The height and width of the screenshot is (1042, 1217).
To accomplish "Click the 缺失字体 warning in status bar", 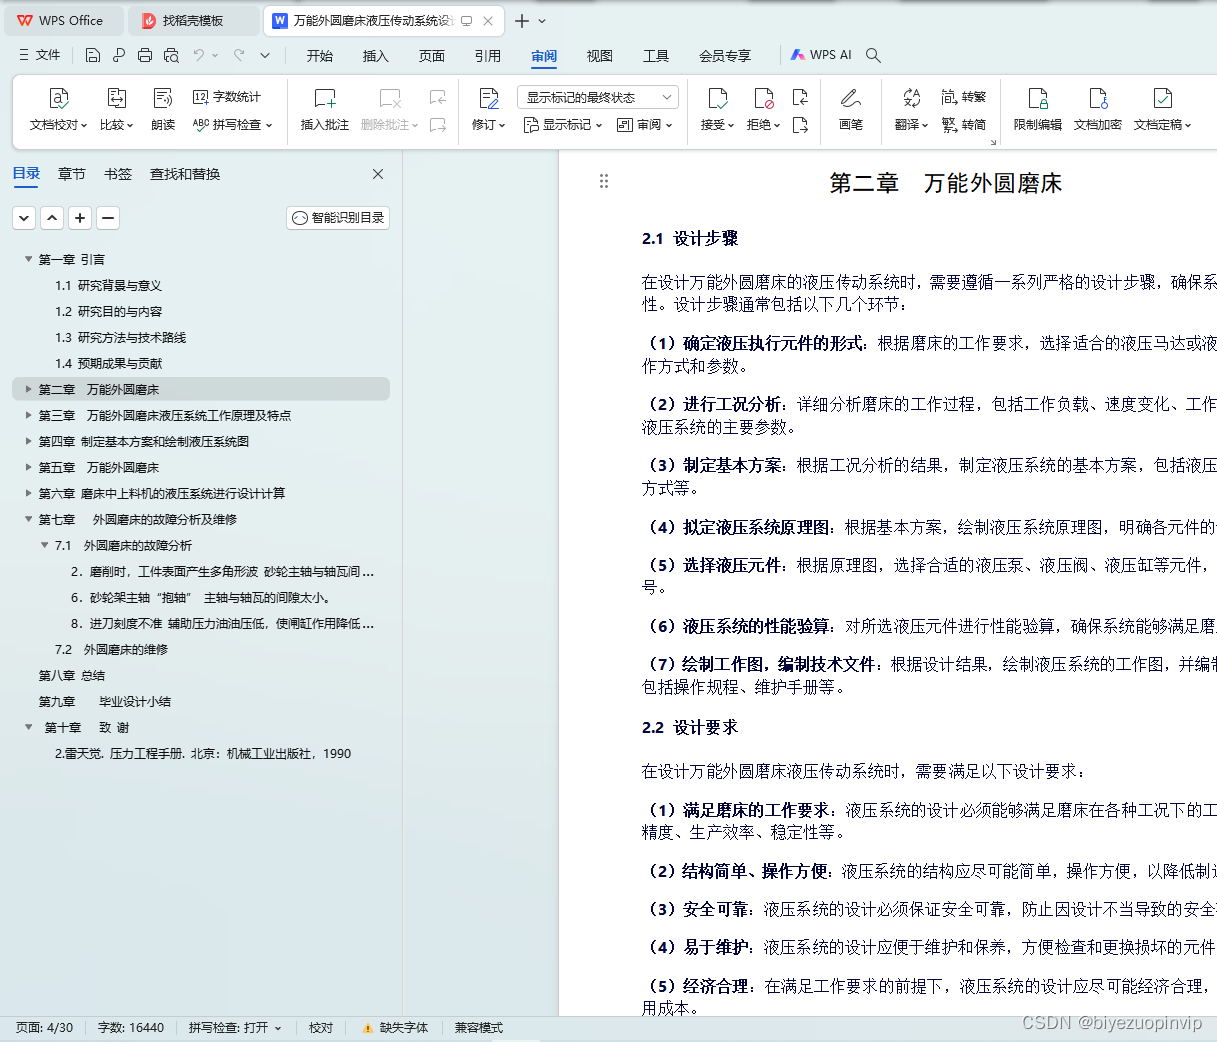I will 395,1028.
